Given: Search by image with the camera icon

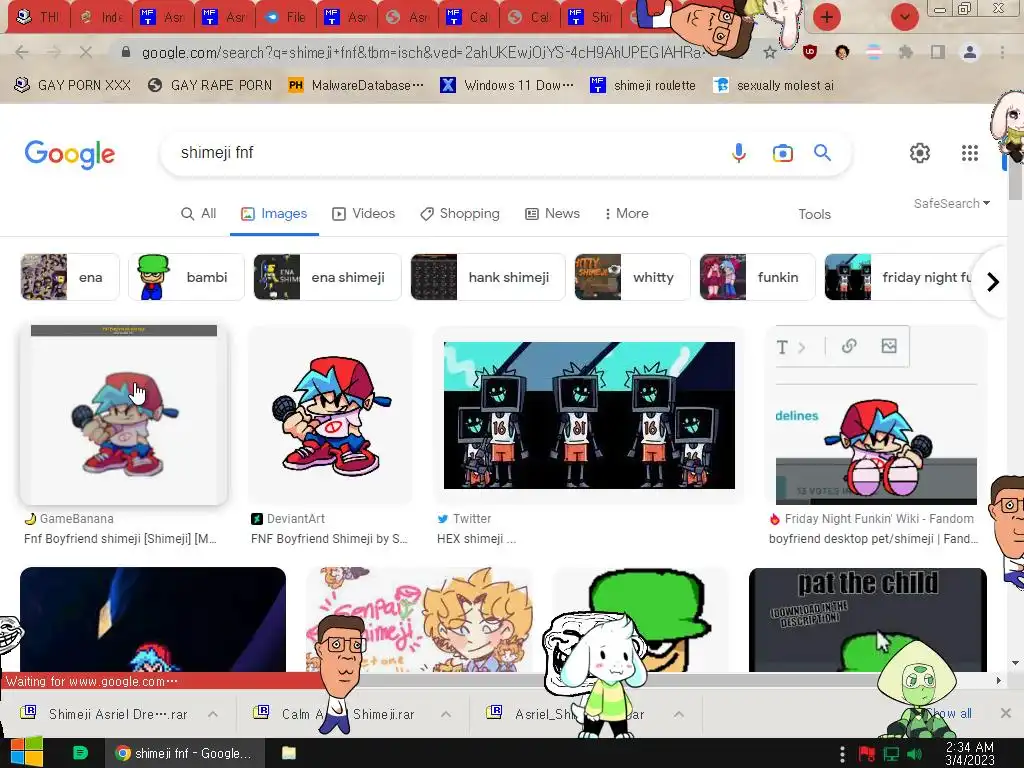Looking at the screenshot, I should 782,153.
